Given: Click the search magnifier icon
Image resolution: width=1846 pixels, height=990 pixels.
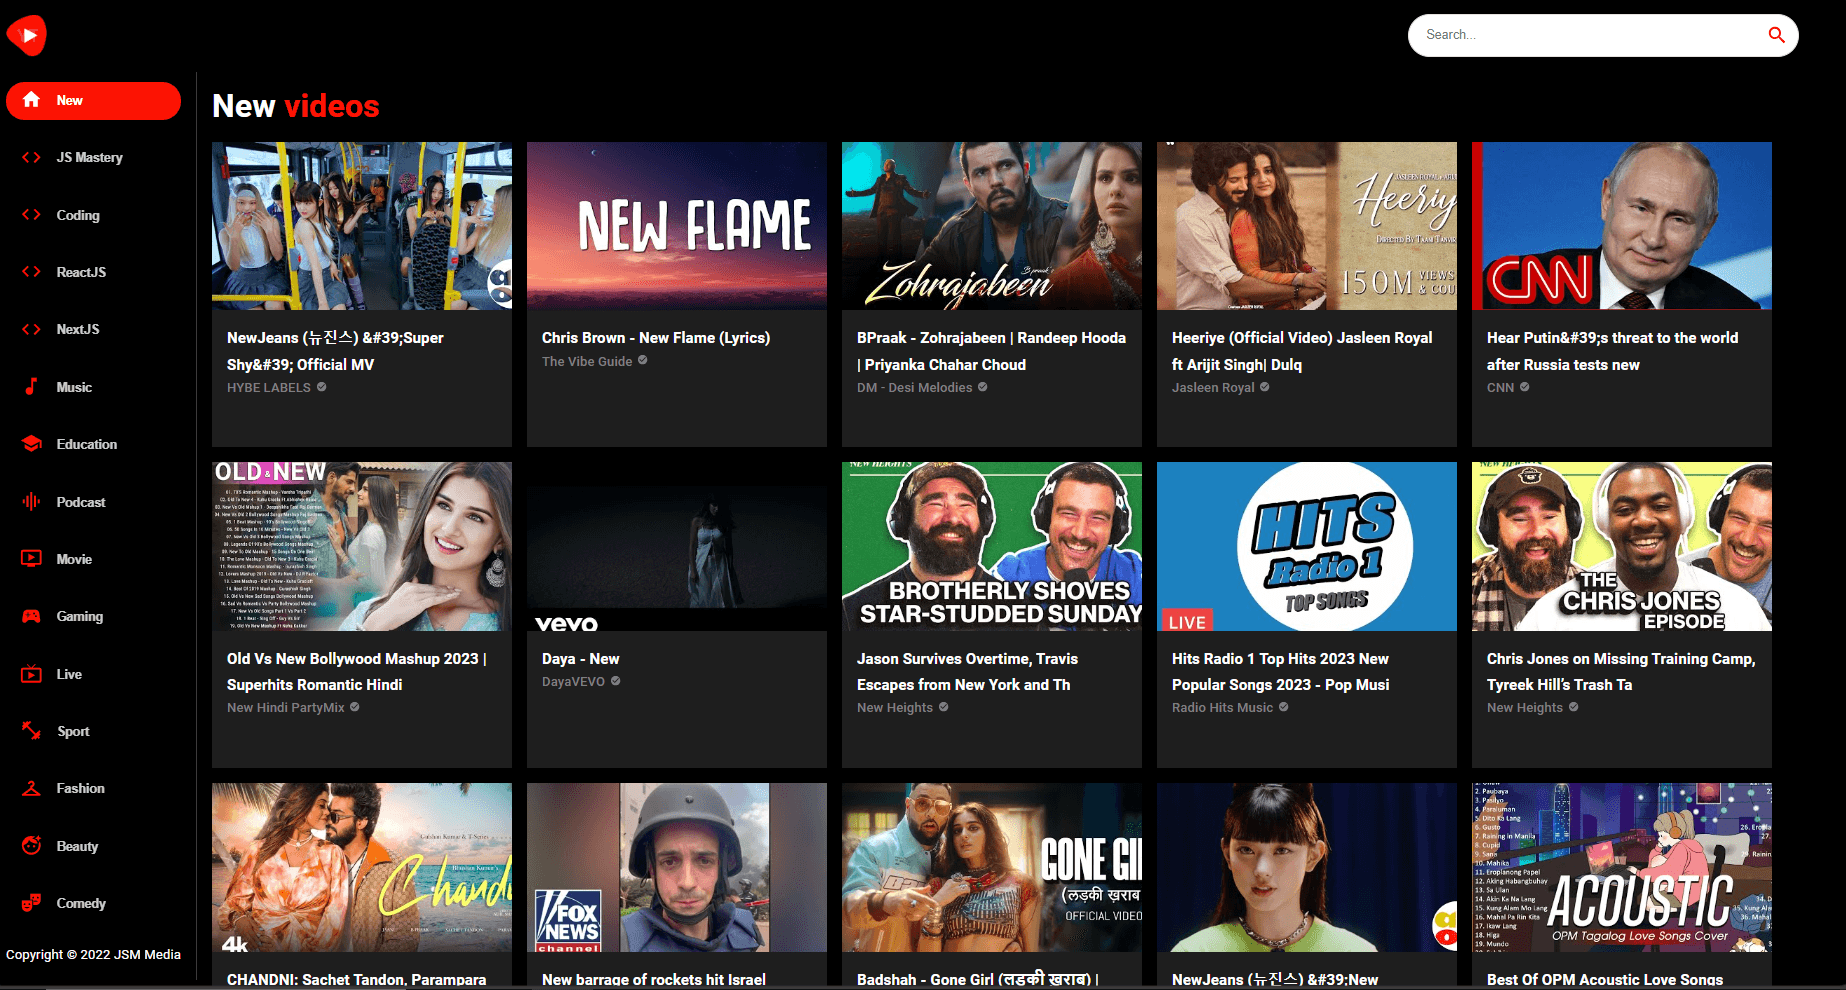Looking at the screenshot, I should (x=1776, y=35).
